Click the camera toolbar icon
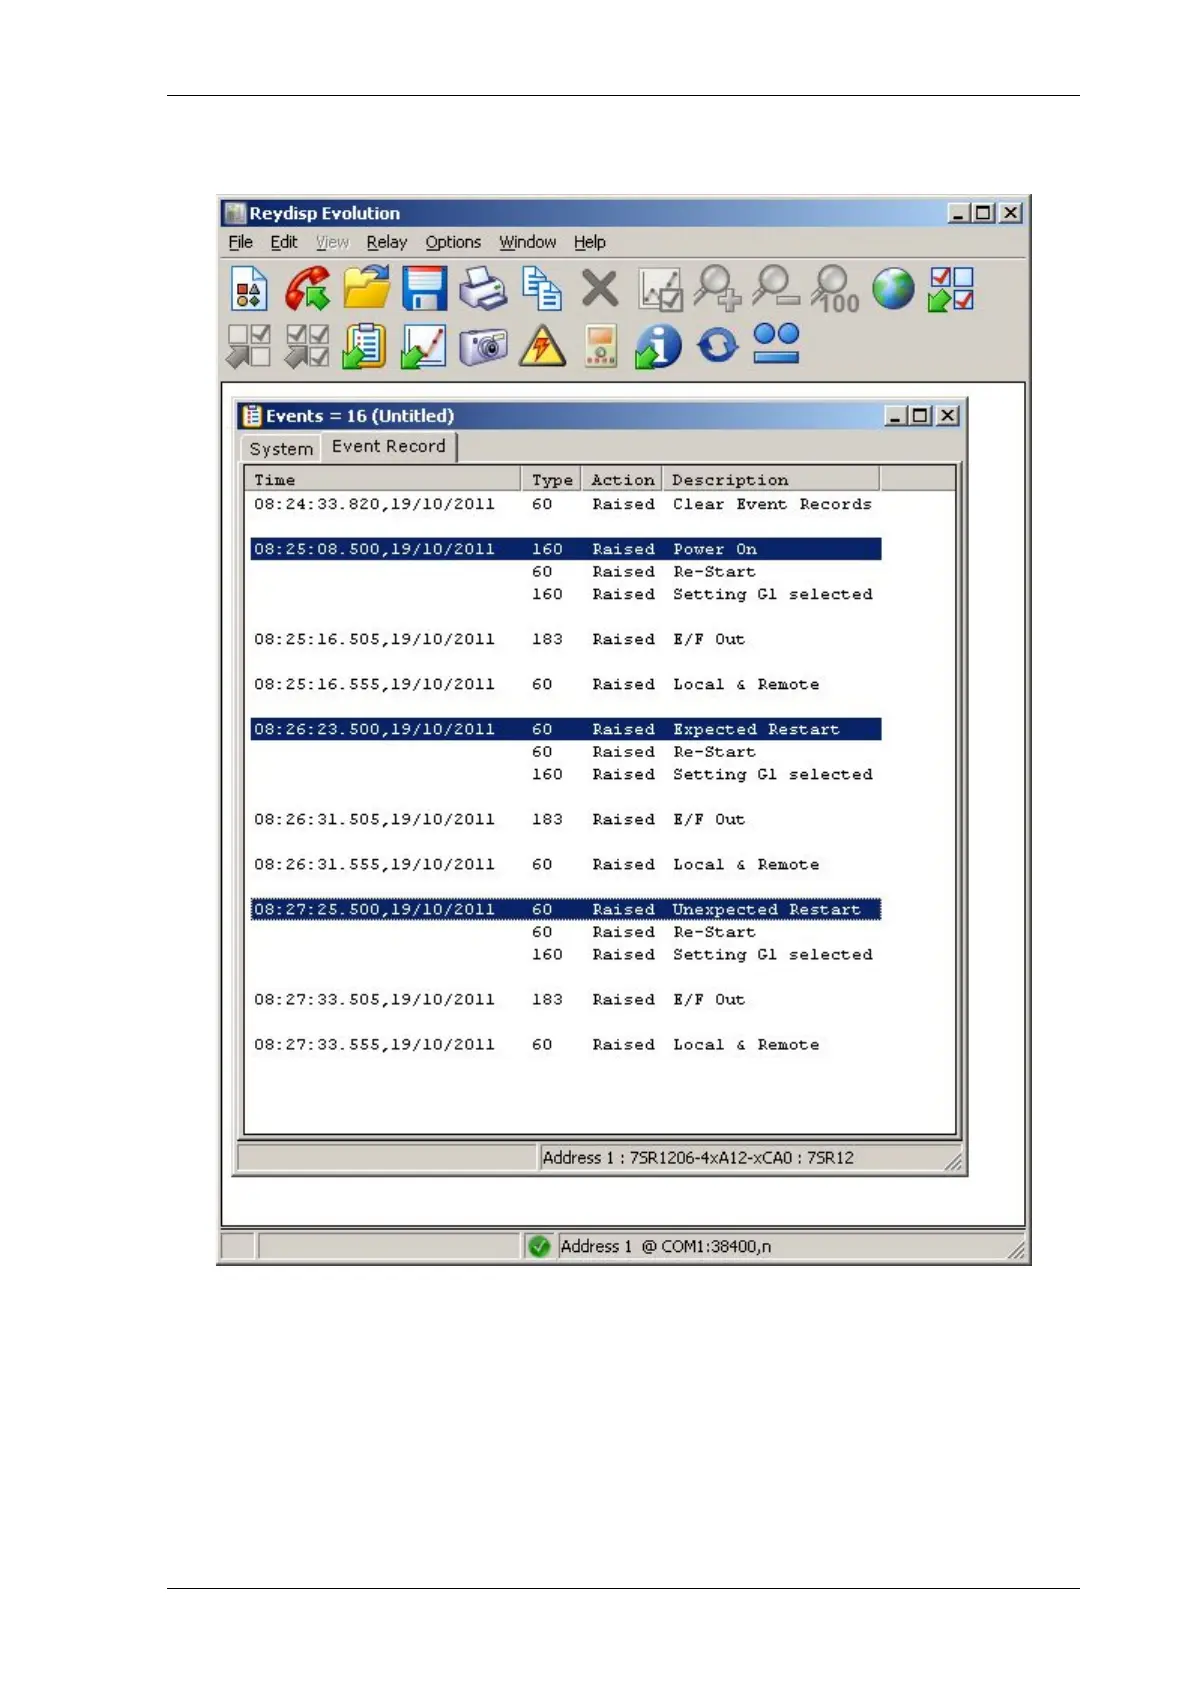Viewport: 1191px width, 1684px height. (x=483, y=346)
